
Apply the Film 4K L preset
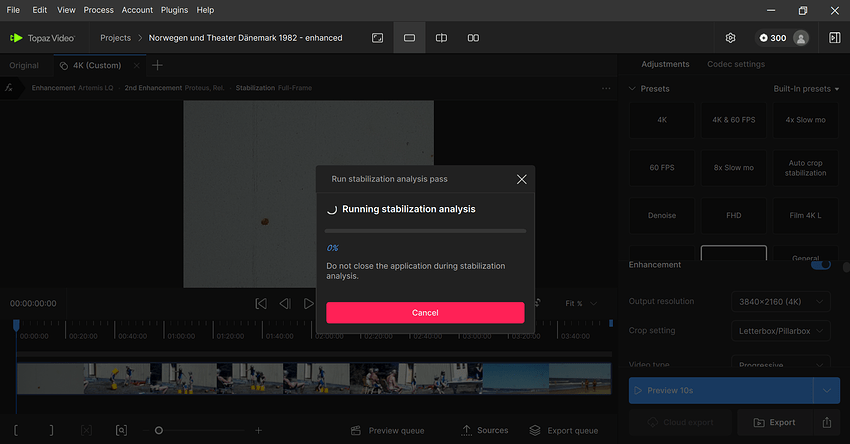(x=806, y=215)
